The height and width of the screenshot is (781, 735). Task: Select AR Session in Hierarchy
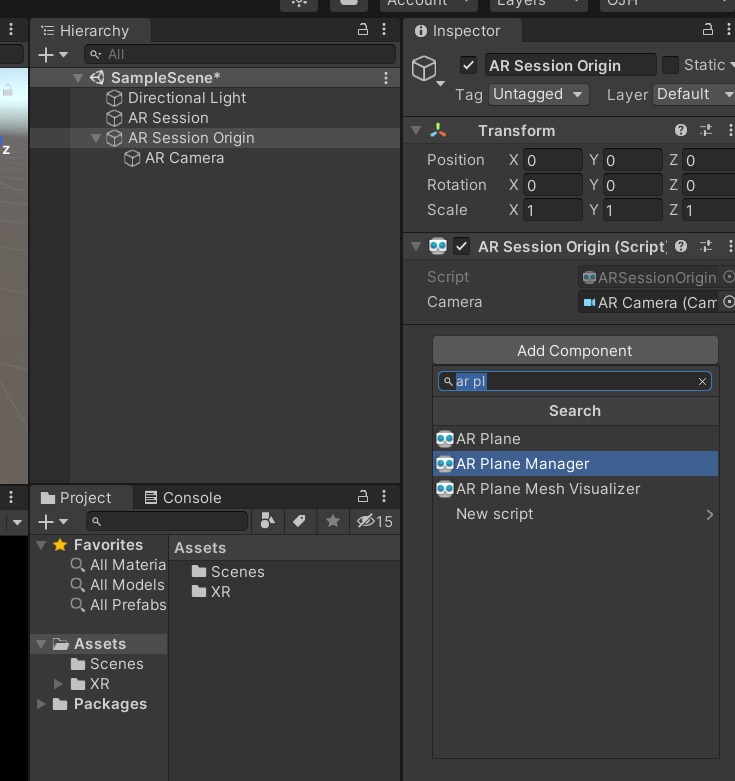pyautogui.click(x=168, y=118)
